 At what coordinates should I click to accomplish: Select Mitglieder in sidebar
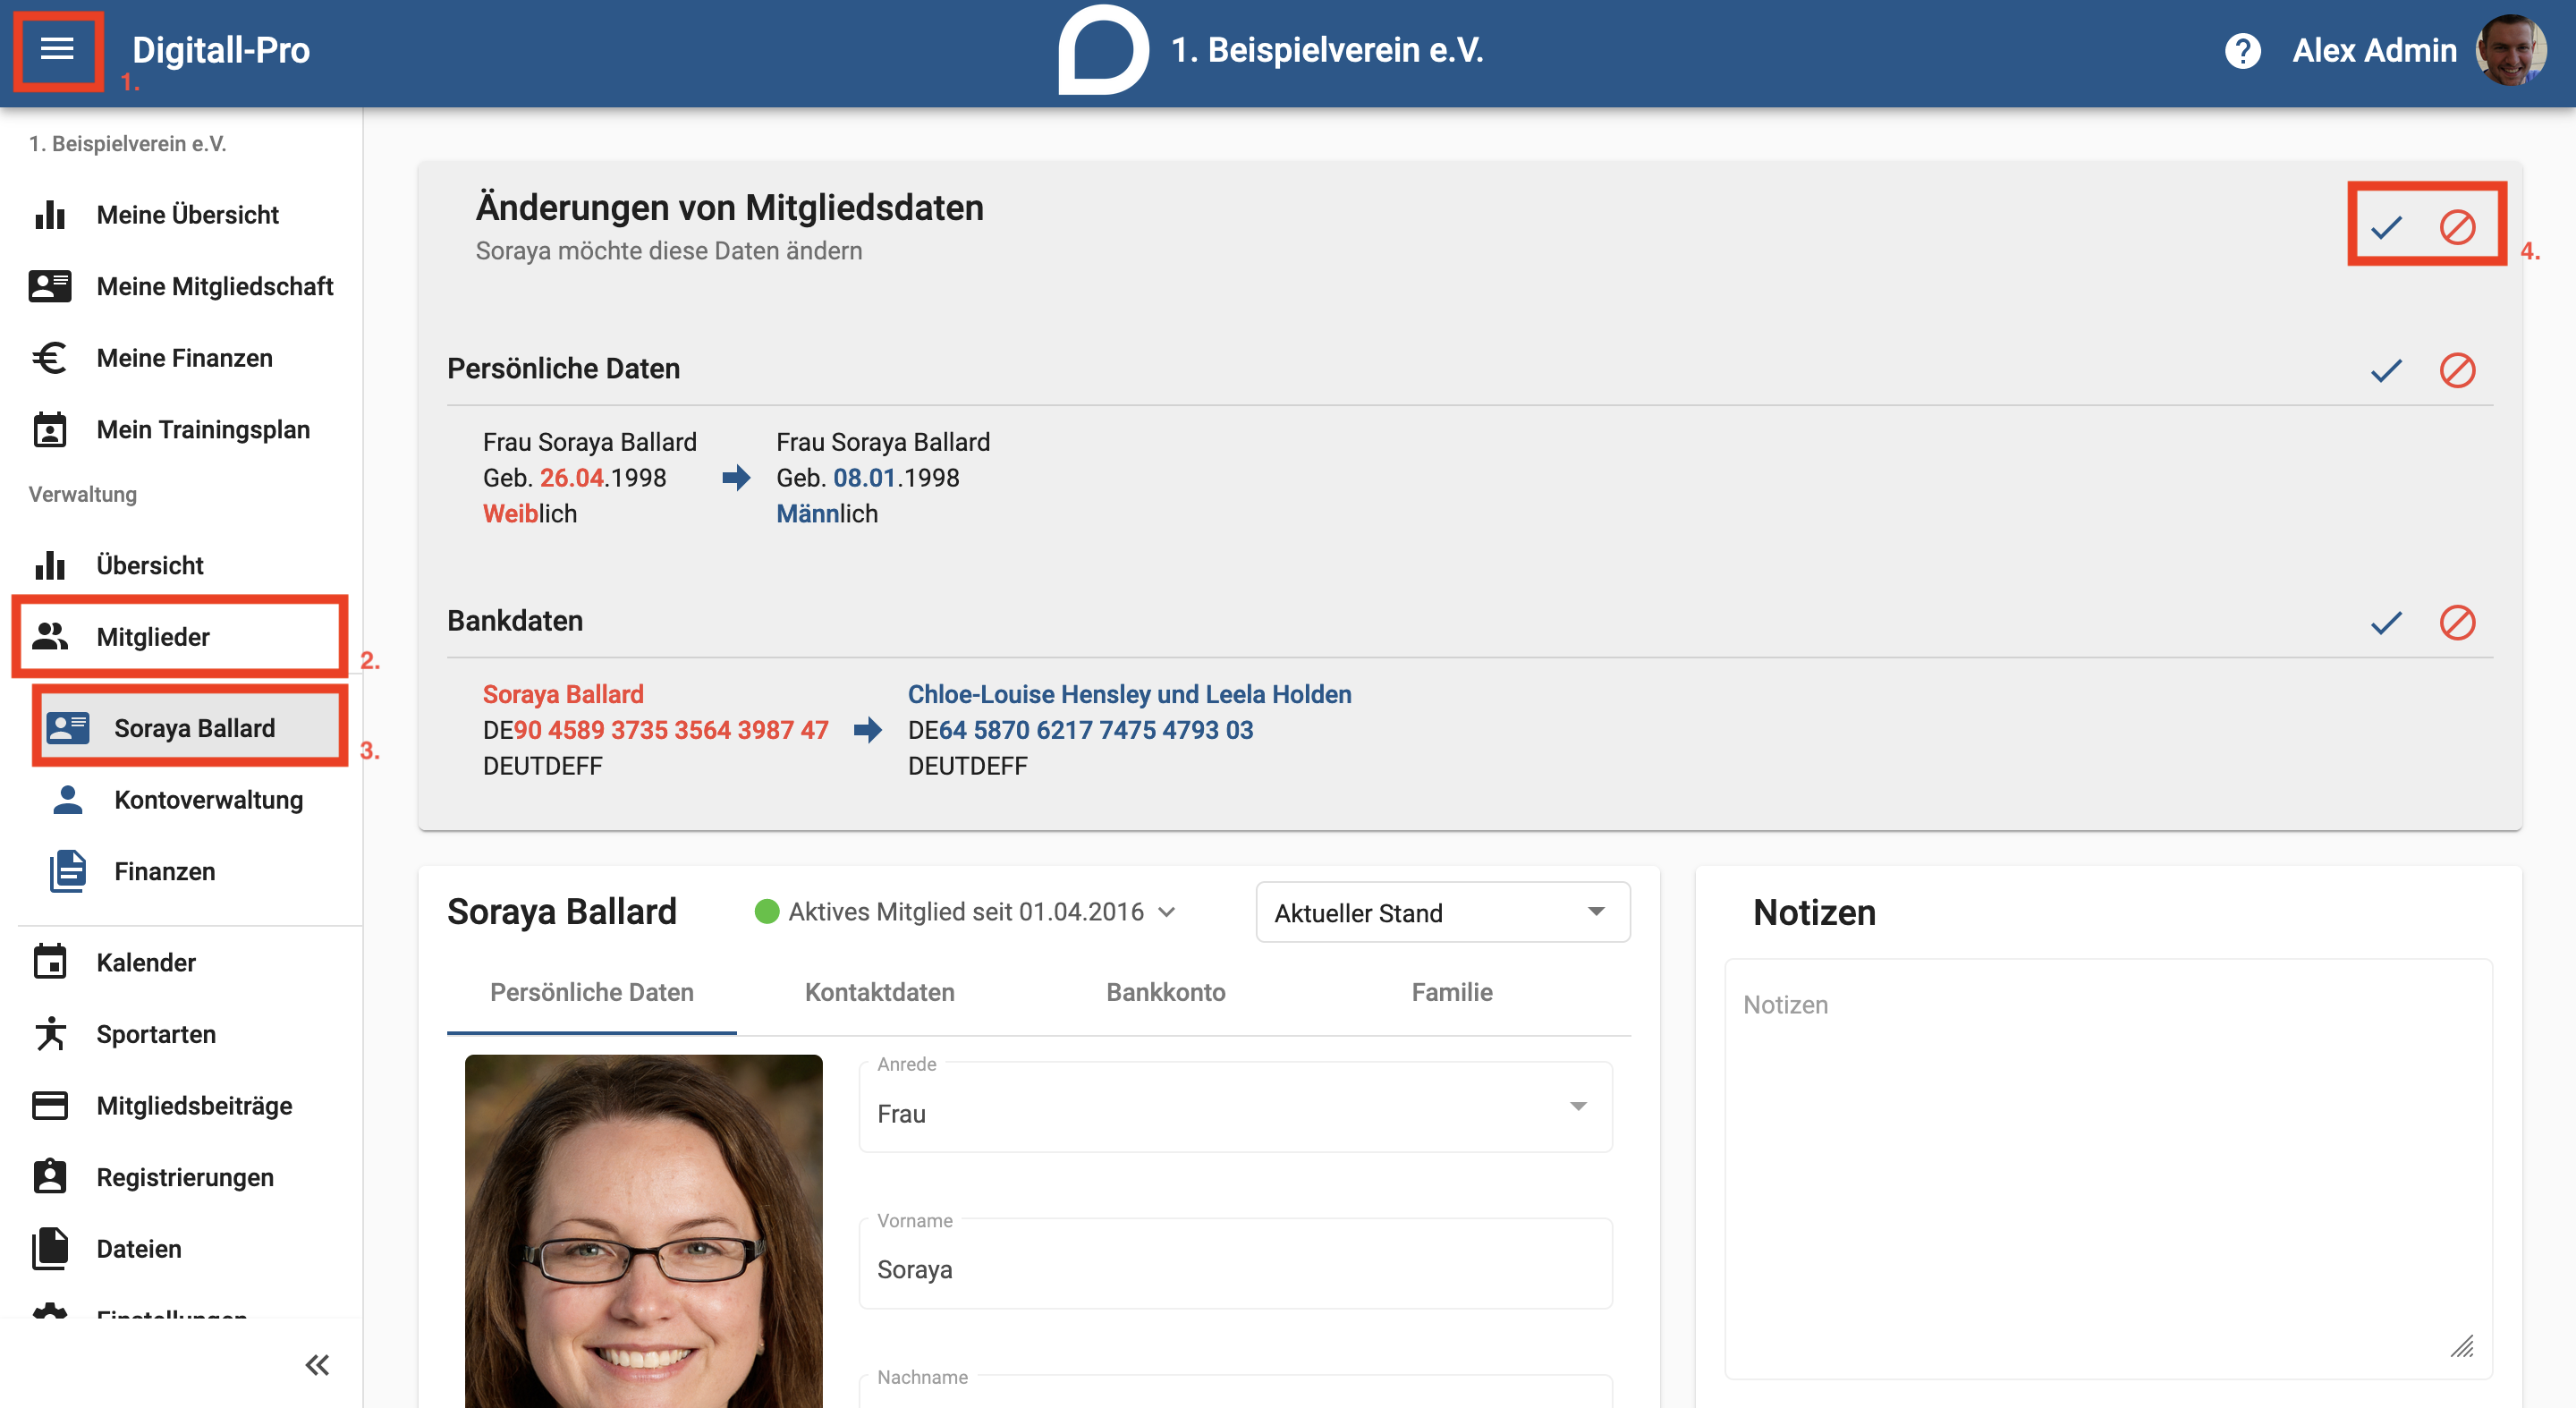click(181, 636)
